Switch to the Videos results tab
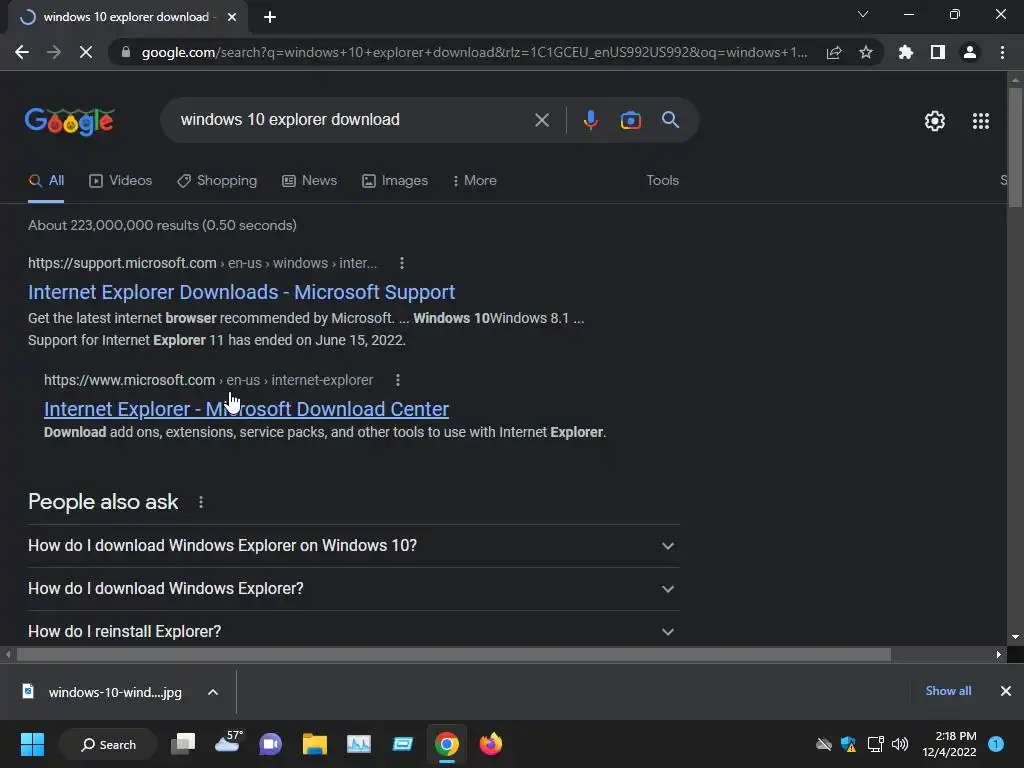The height and width of the screenshot is (768, 1024). coord(120,181)
